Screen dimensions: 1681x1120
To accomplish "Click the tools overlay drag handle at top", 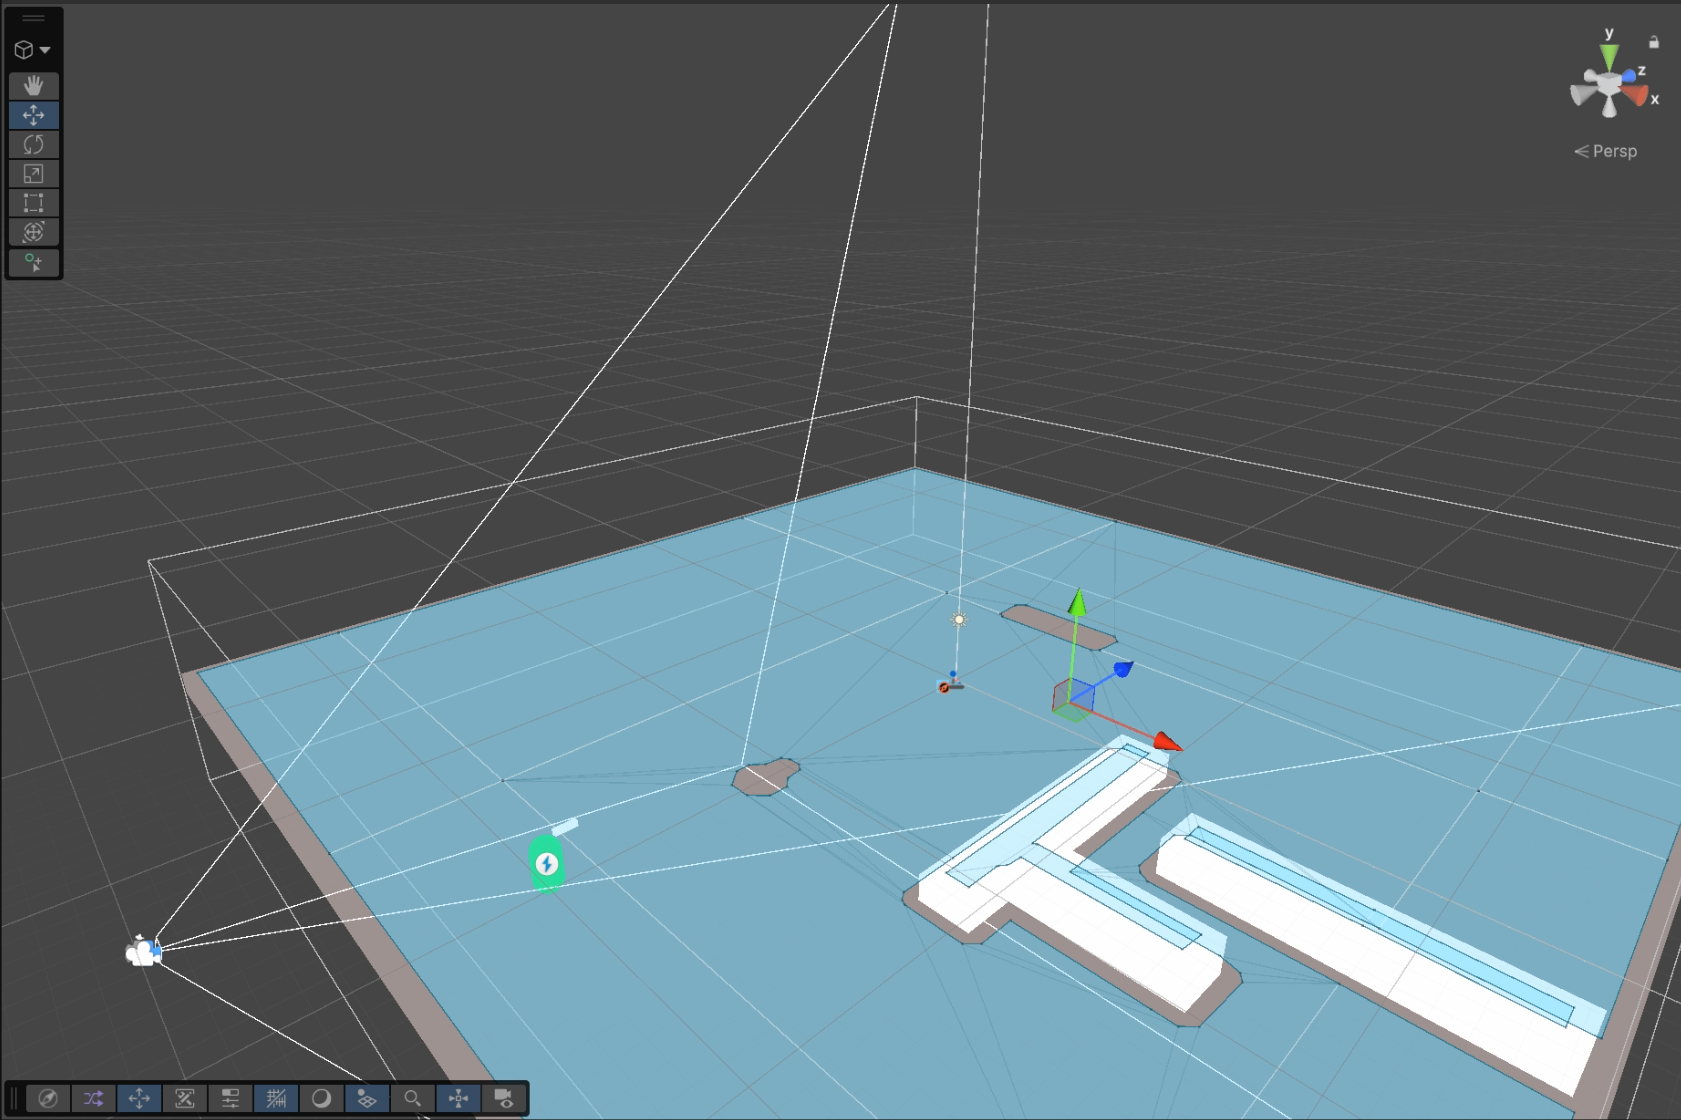I will coord(33,18).
